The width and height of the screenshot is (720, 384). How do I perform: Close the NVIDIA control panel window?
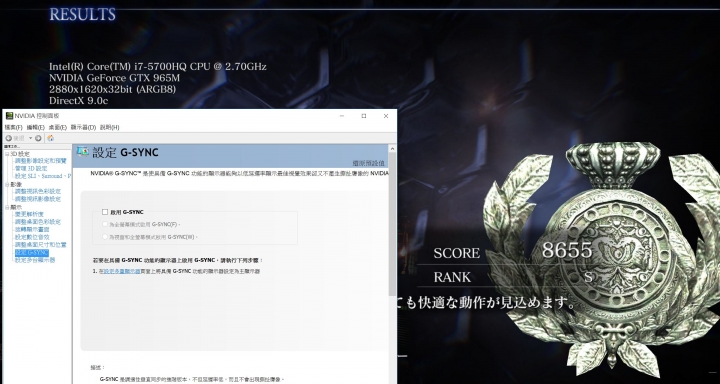(386, 116)
